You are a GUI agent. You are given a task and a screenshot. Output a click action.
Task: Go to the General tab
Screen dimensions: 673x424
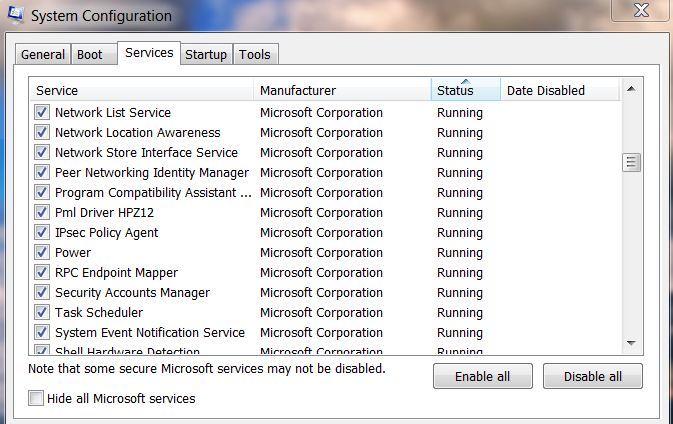coord(43,55)
